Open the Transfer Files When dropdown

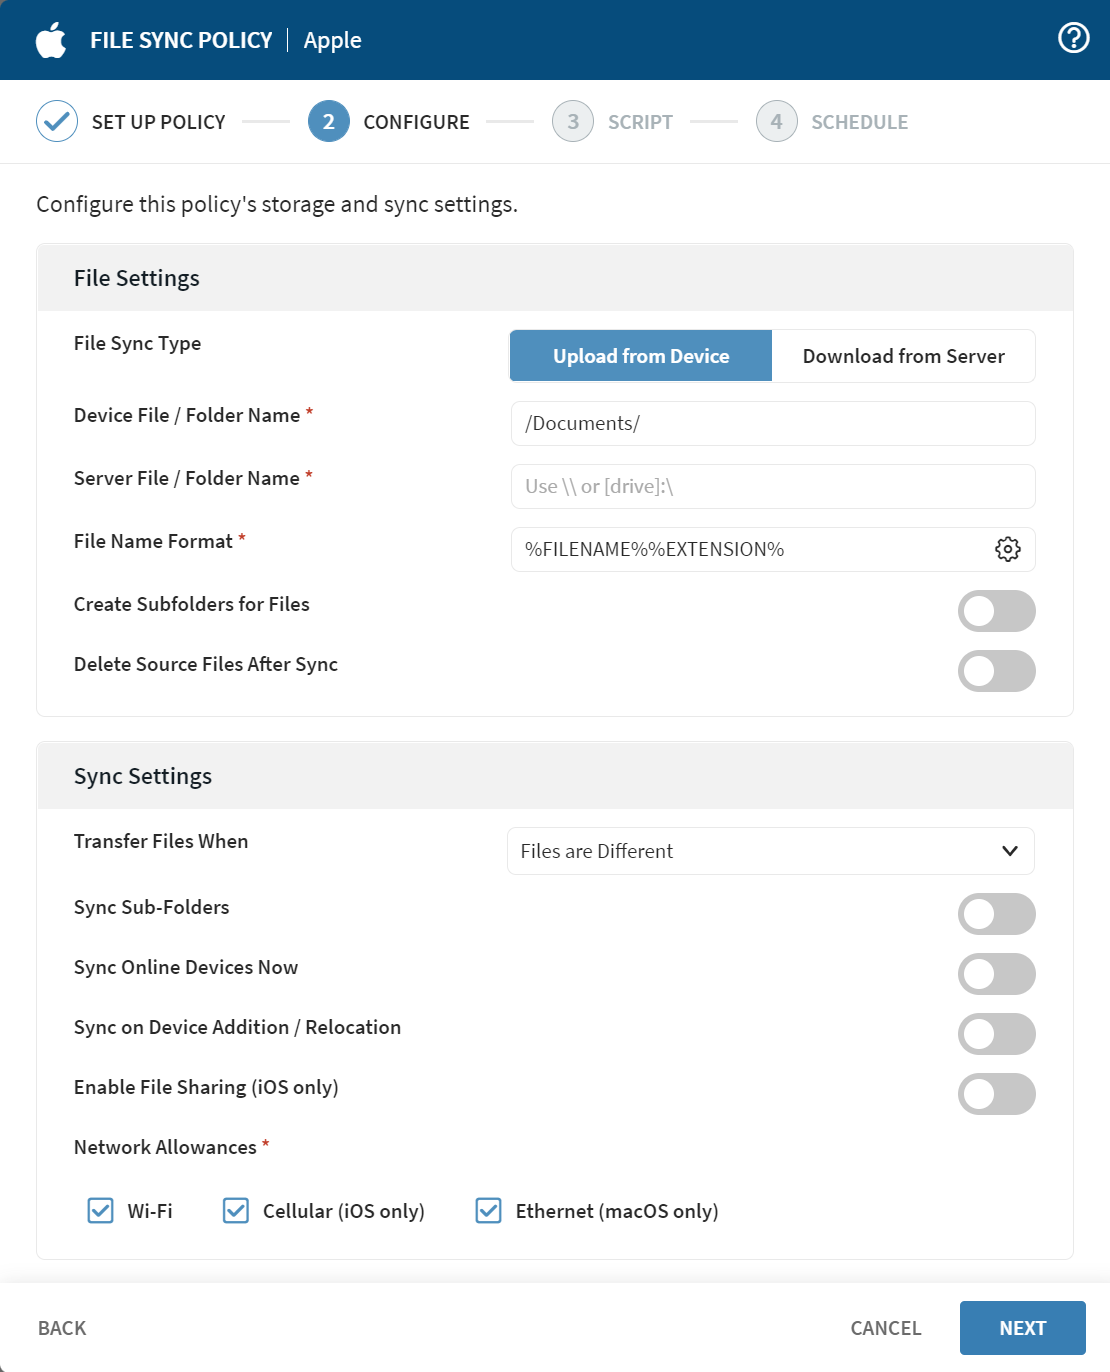click(x=771, y=851)
